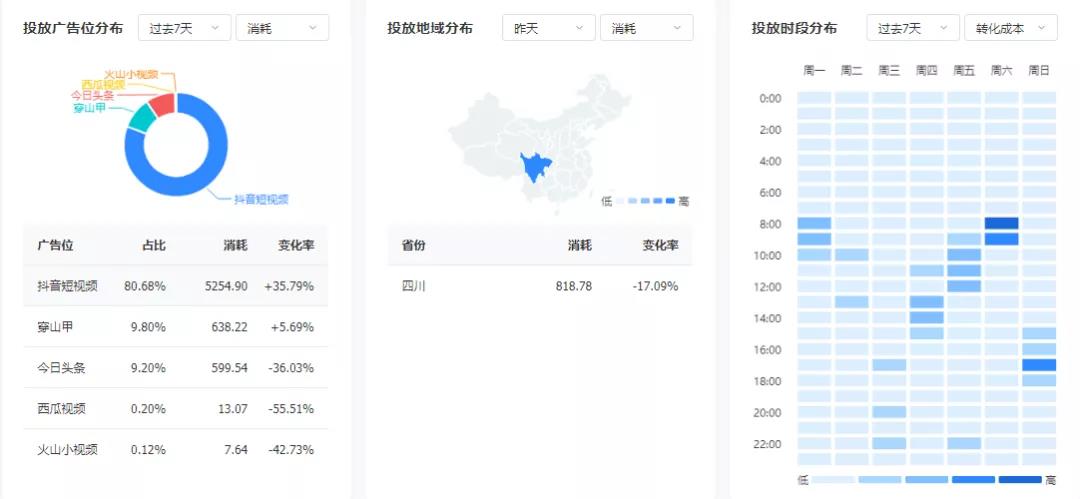Screen dimensions: 1080x499
Task: Click the 9.80% share value
Action: click(x=148, y=327)
